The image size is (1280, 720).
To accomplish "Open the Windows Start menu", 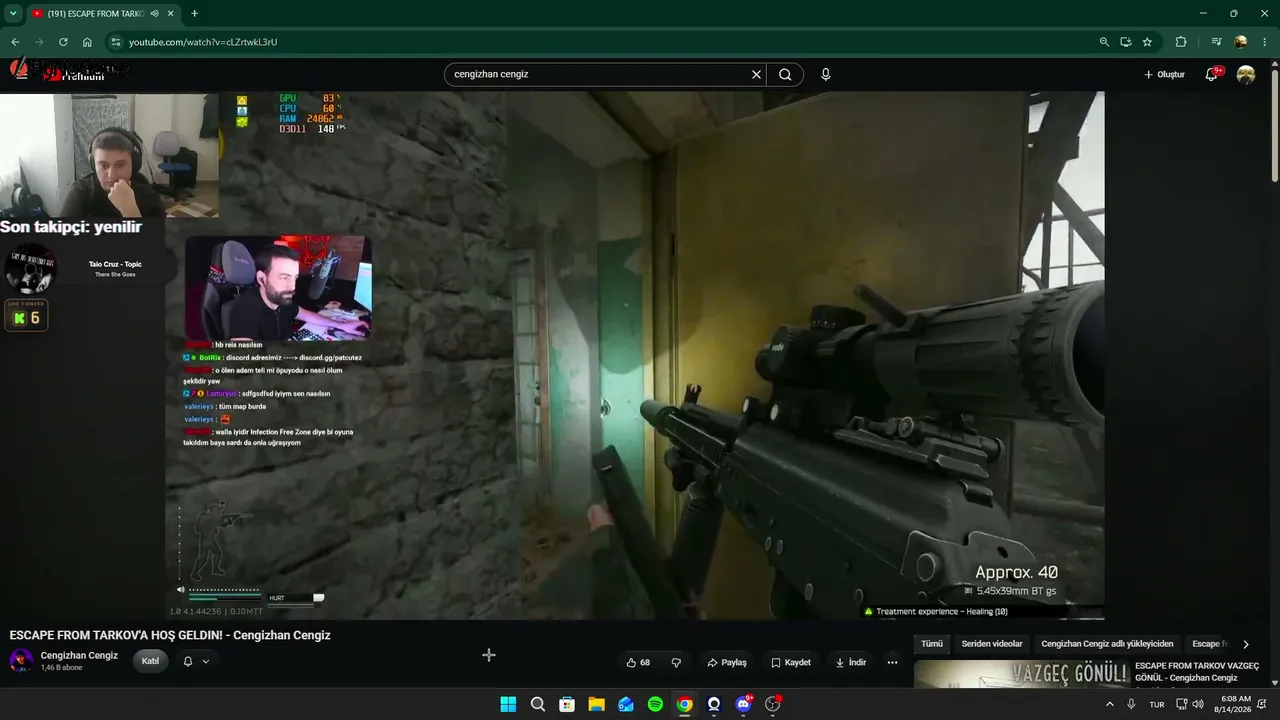I will [508, 704].
